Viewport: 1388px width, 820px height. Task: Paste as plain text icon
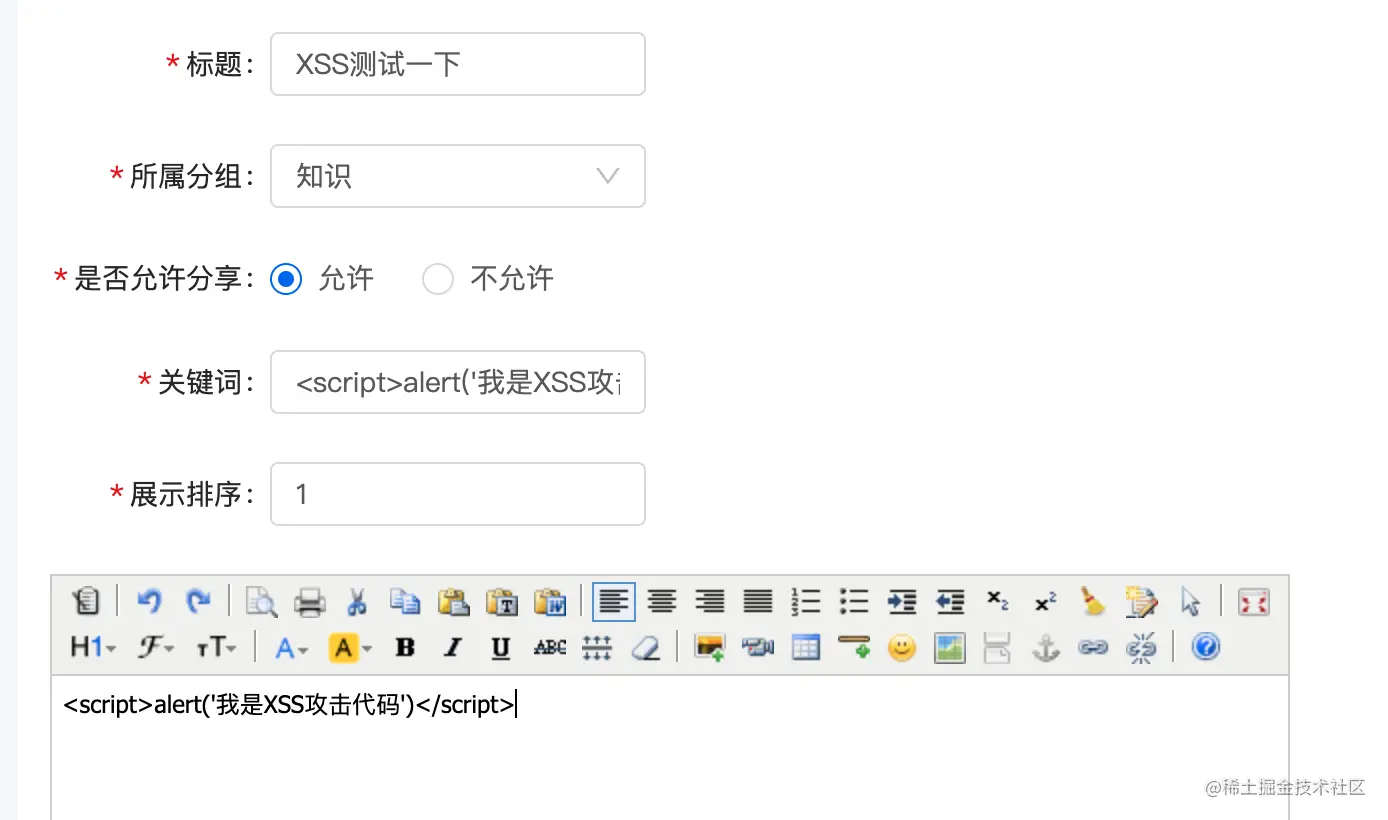tap(502, 601)
